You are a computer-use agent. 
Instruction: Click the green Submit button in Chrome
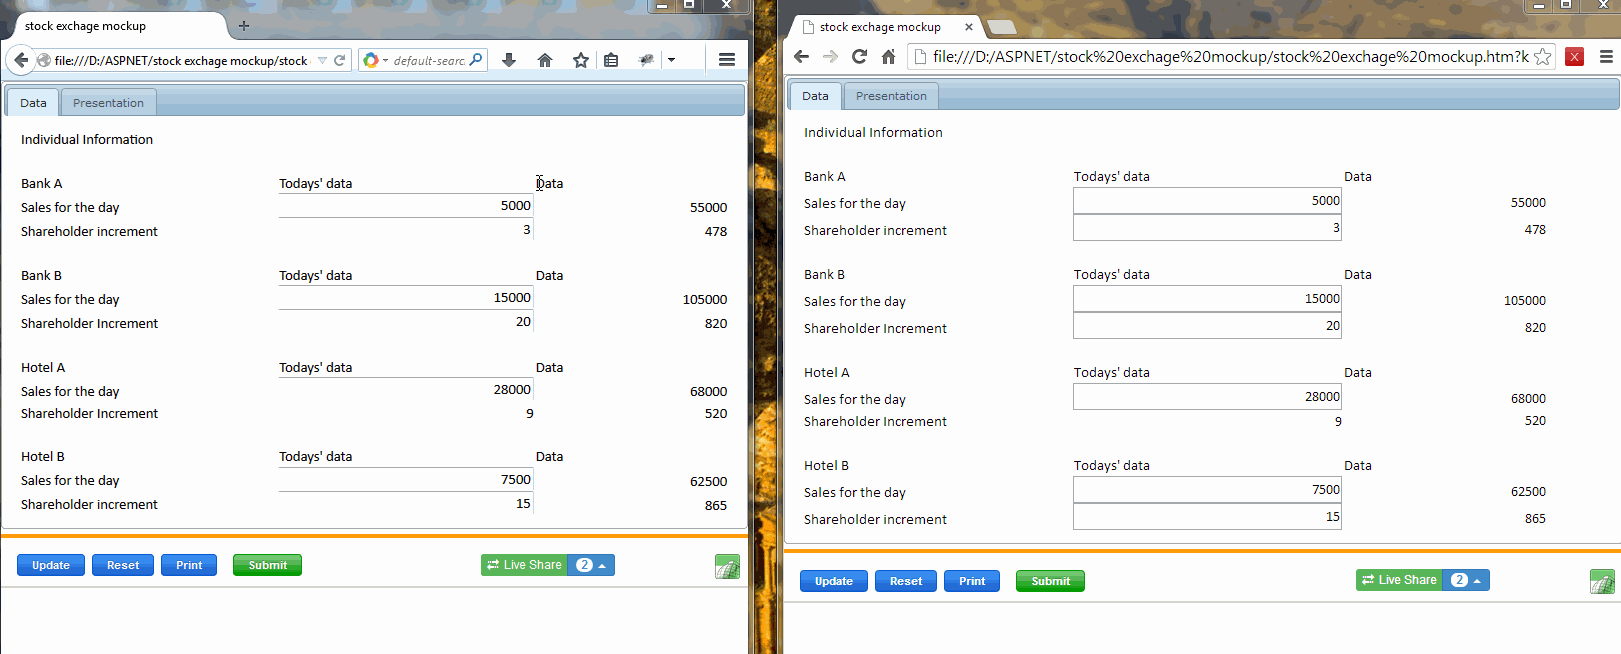coord(1050,581)
